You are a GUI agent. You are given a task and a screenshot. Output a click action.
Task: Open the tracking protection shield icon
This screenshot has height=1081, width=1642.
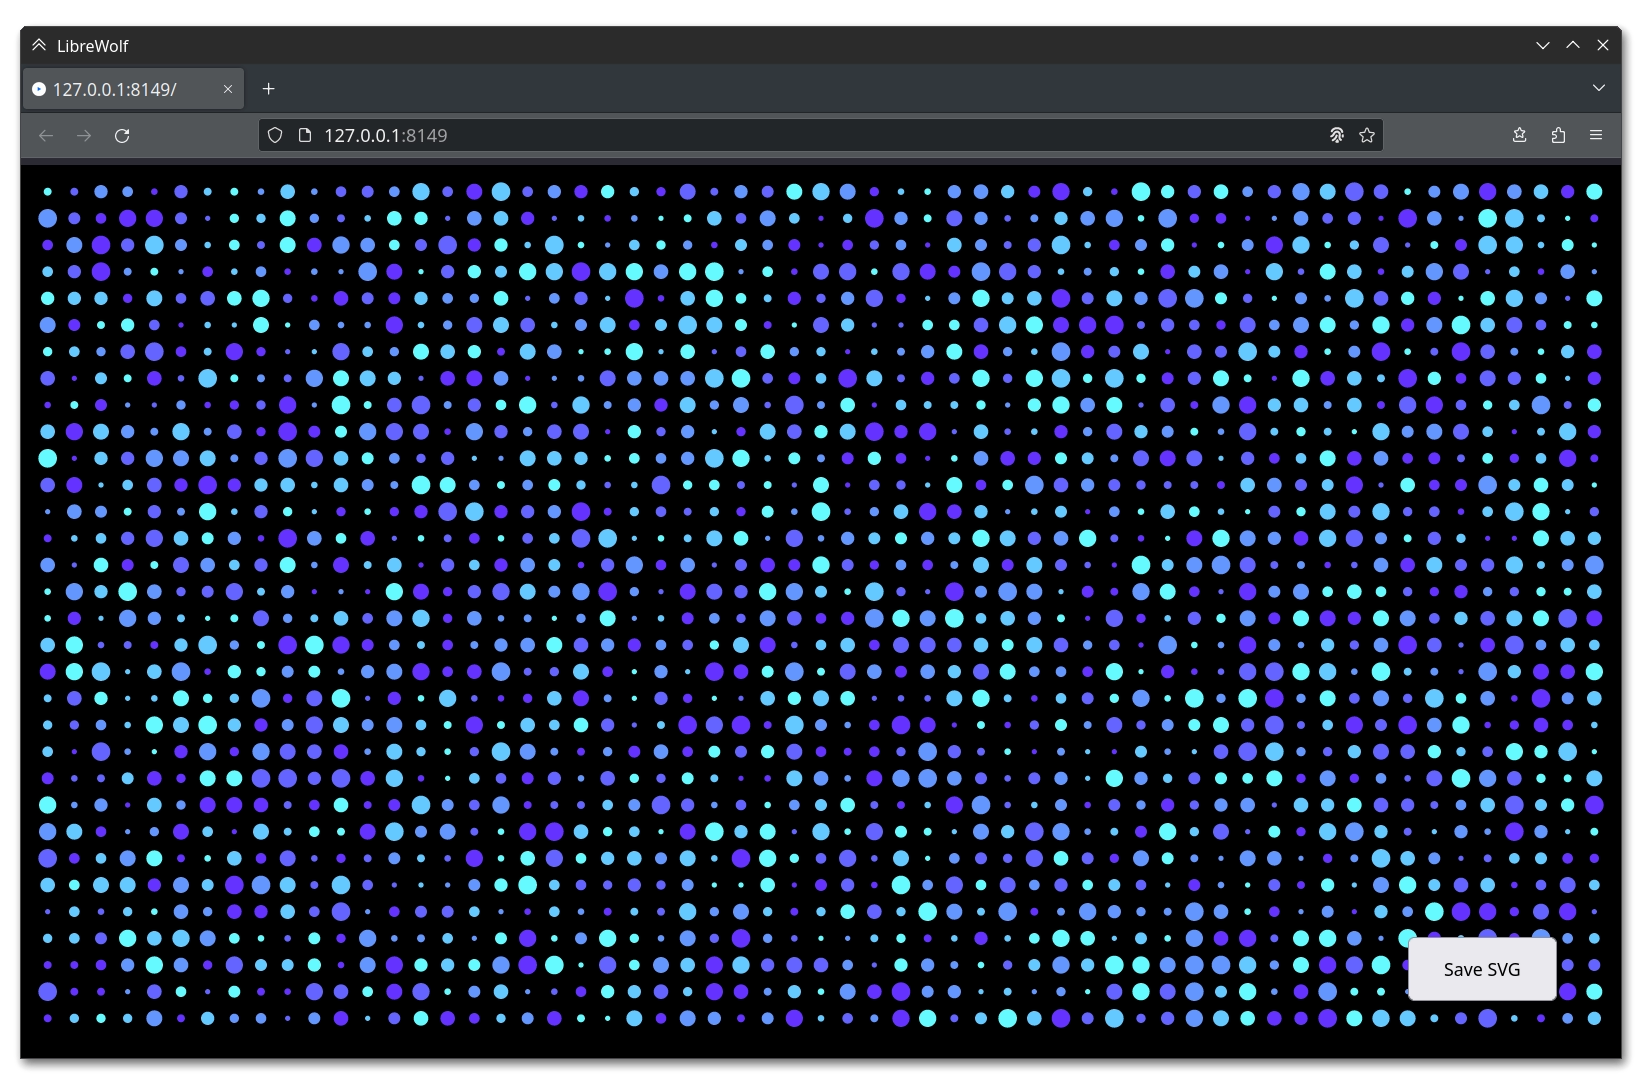tap(276, 135)
